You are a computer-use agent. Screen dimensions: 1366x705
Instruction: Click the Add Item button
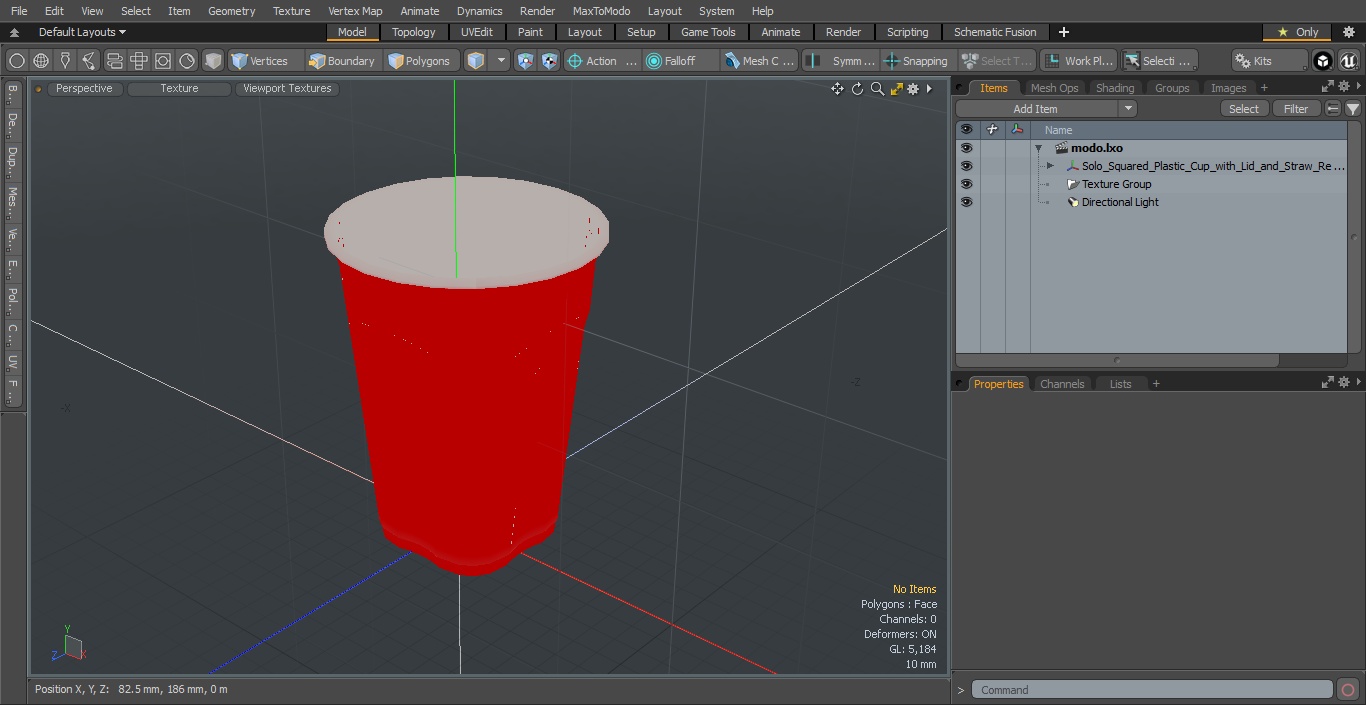pyautogui.click(x=1035, y=109)
